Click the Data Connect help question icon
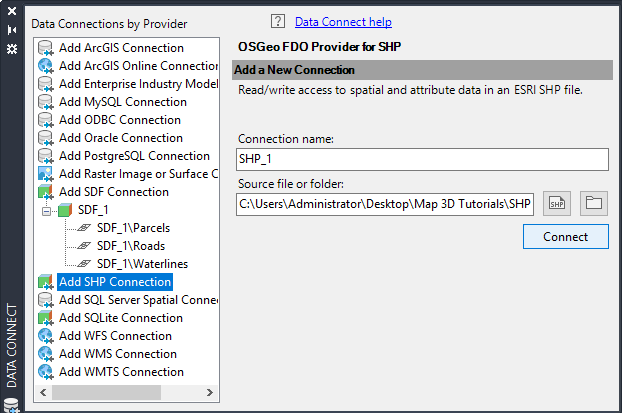 278,22
